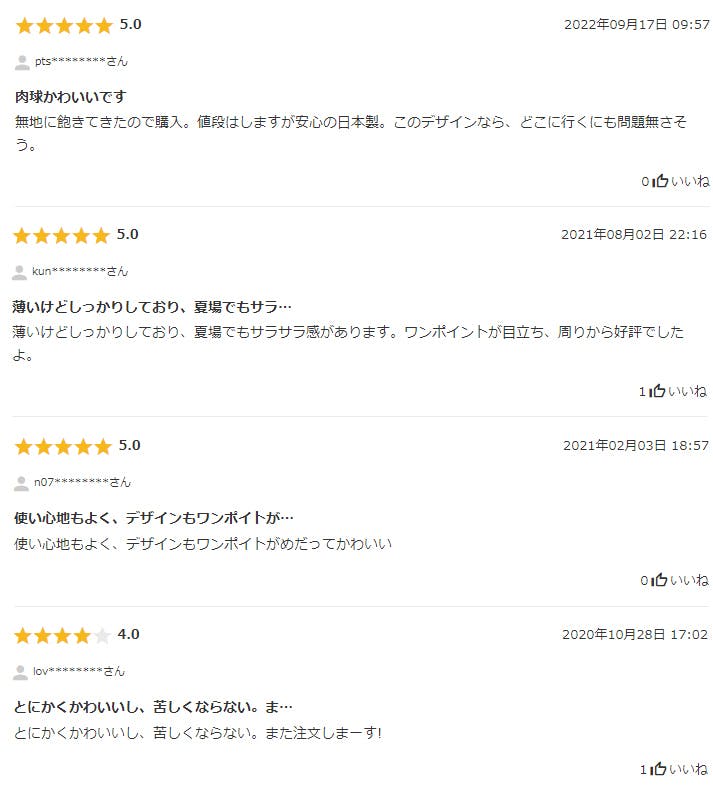Expand truncated title 薄いけどしっかりしており
The width and height of the screenshot is (713, 788).
click(152, 306)
